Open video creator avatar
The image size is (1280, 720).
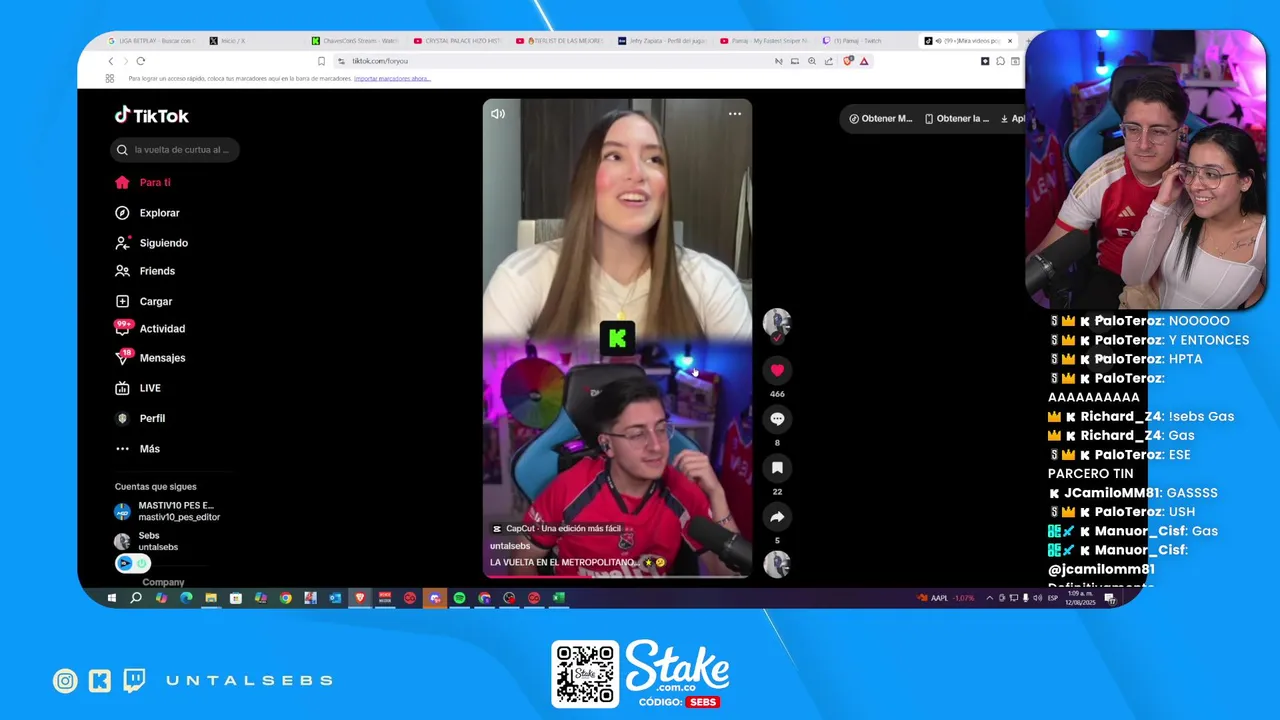coord(777,324)
